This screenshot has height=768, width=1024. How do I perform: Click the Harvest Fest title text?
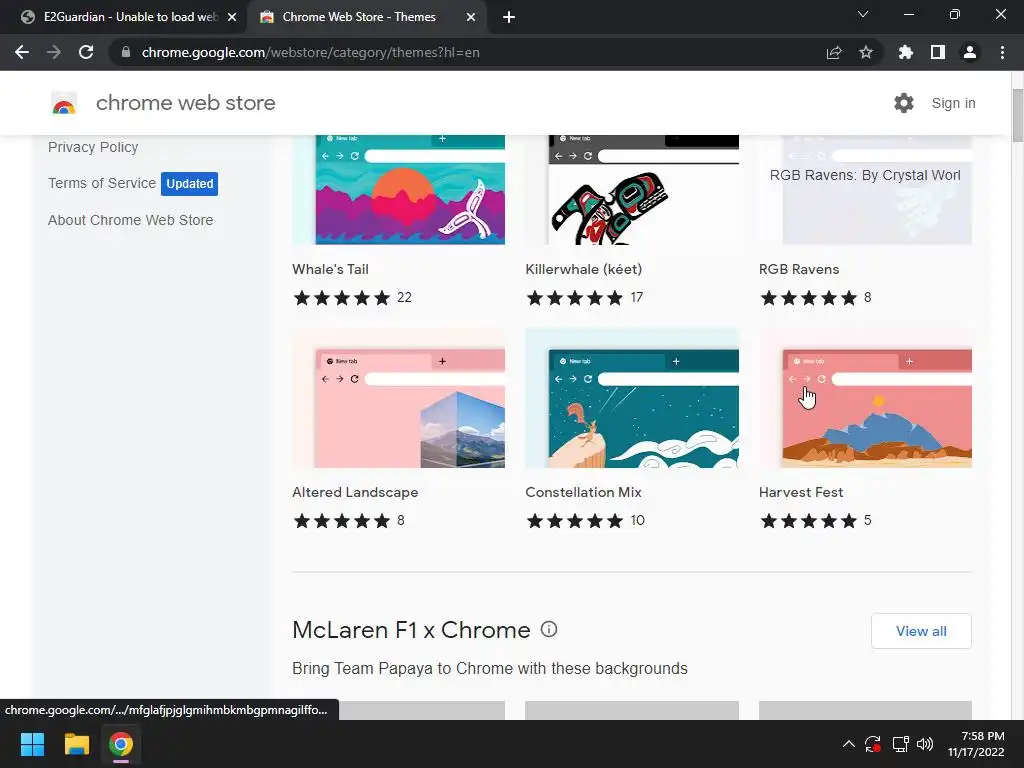pyautogui.click(x=801, y=492)
